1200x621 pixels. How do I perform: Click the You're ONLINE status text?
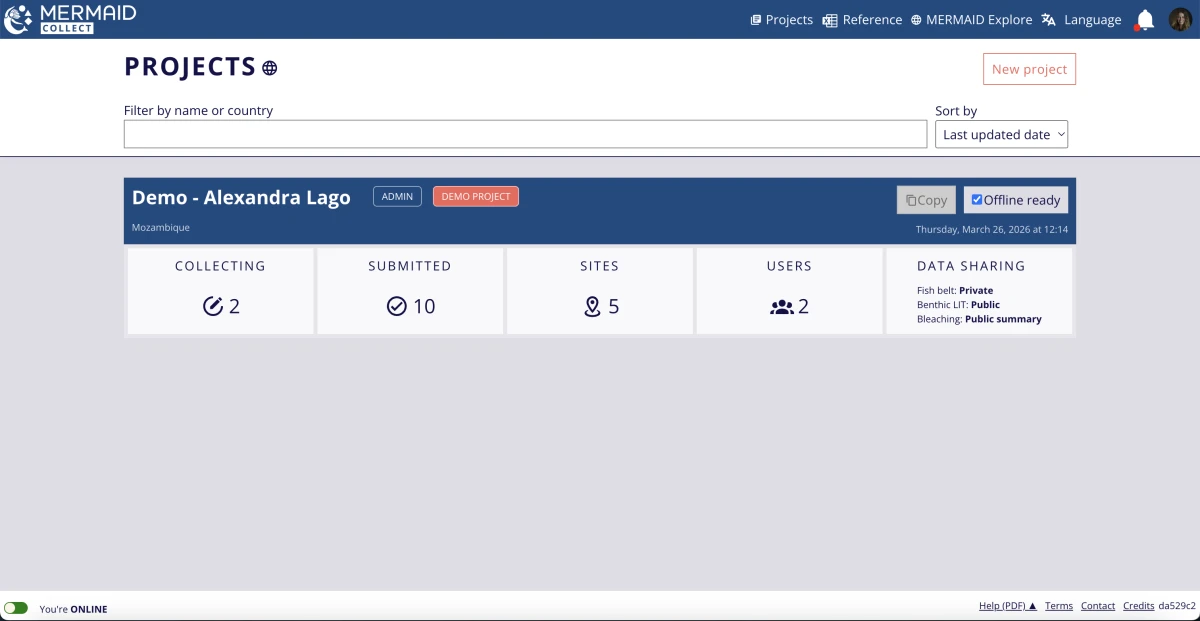coord(73,609)
